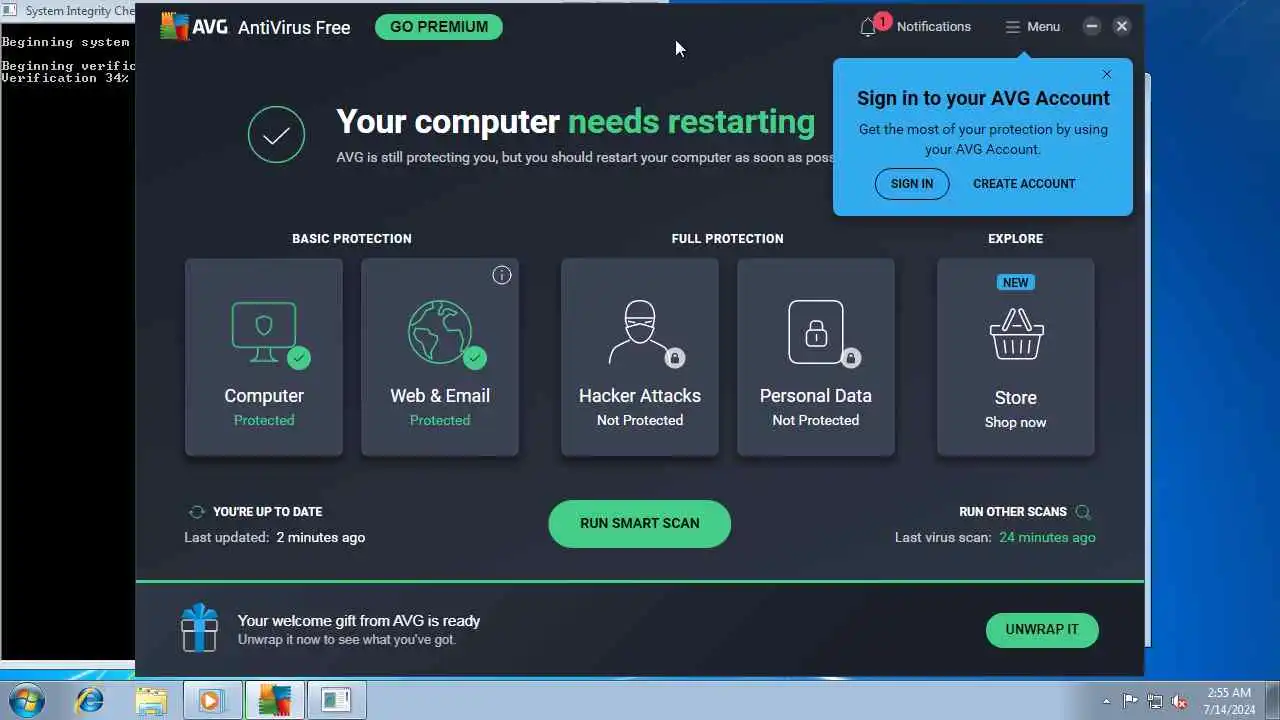Click the magnifier icon beside Run Other Scans
Screen dimensions: 1280x720
coord(1083,512)
